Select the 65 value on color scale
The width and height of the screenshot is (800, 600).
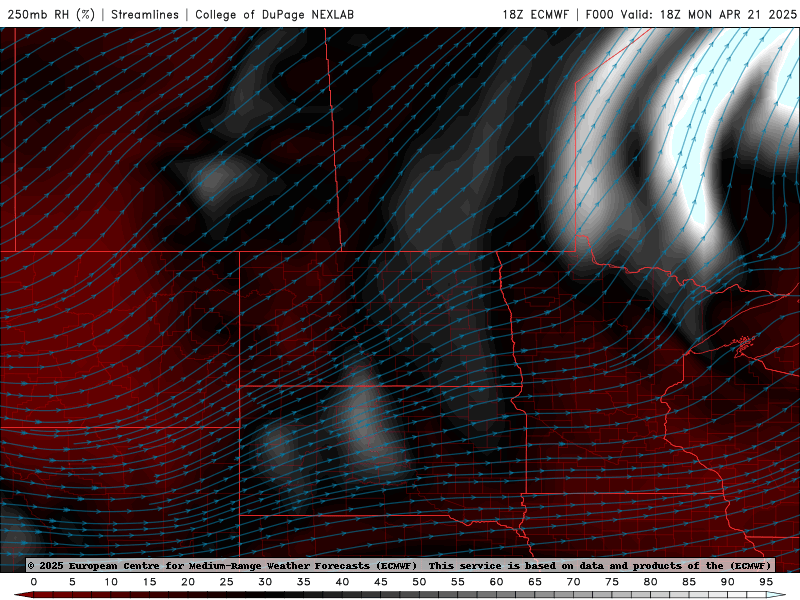[x=535, y=582]
